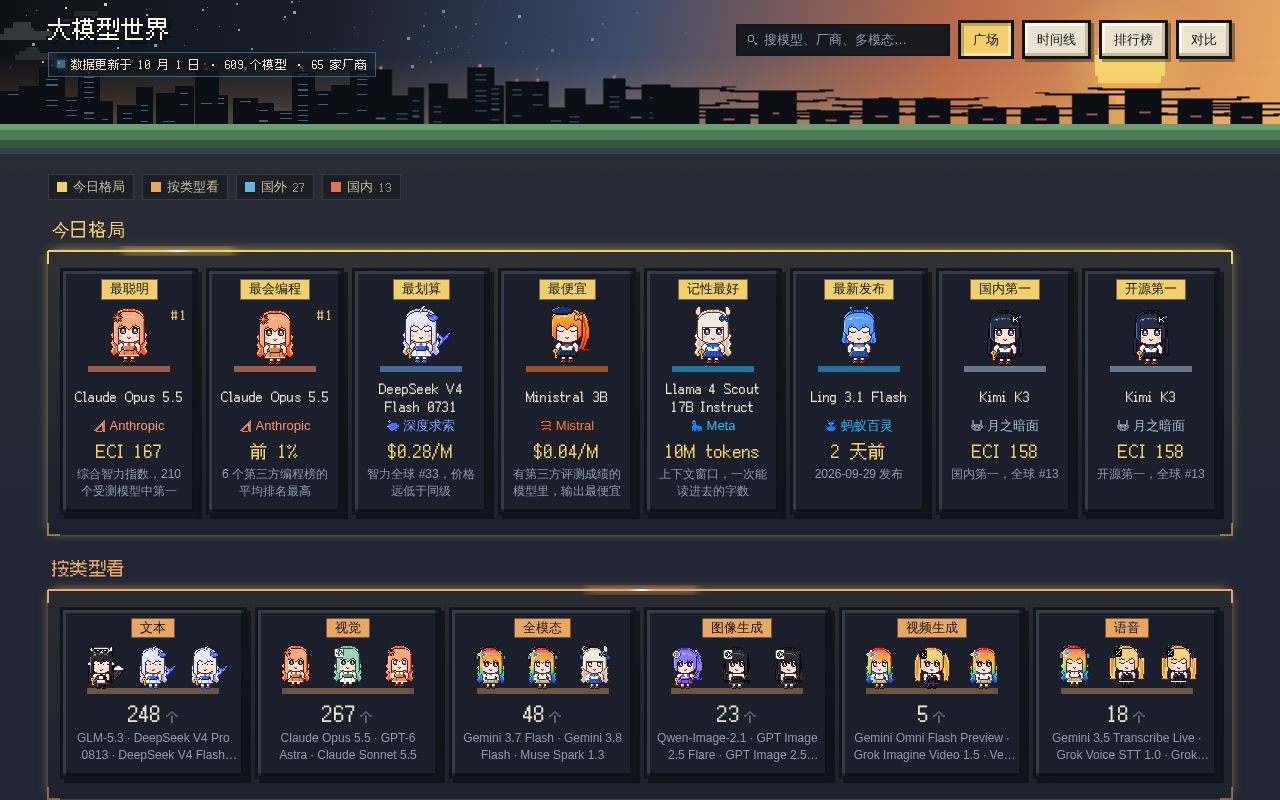Image resolution: width=1280 pixels, height=800 pixels.
Task: Click the 267 count in 视觉 card
Action: coord(338,714)
